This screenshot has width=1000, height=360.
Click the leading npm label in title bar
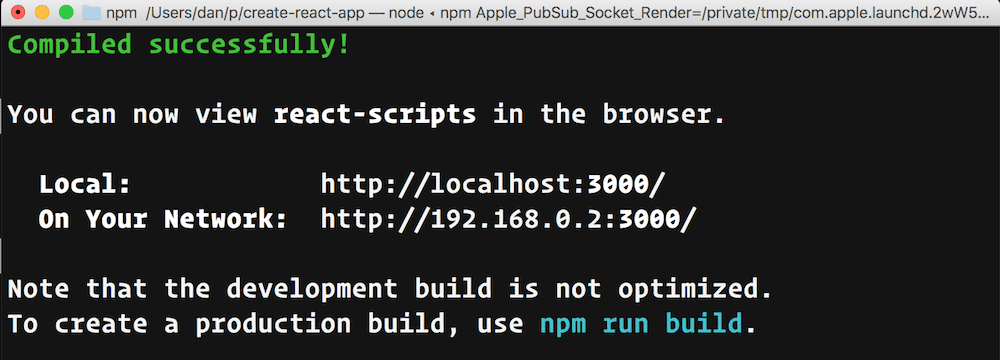pyautogui.click(x=121, y=13)
